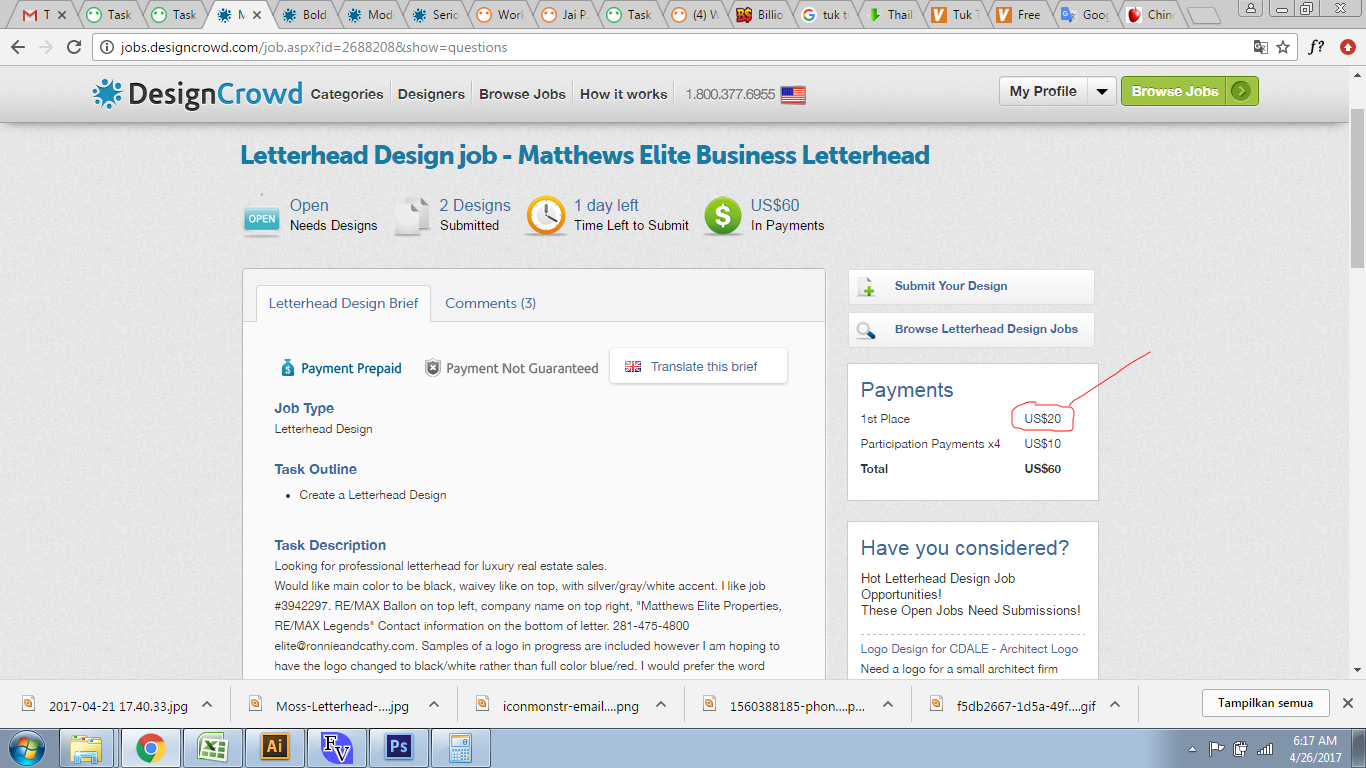
Task: Click the f? extension icon
Action: pyautogui.click(x=1316, y=47)
